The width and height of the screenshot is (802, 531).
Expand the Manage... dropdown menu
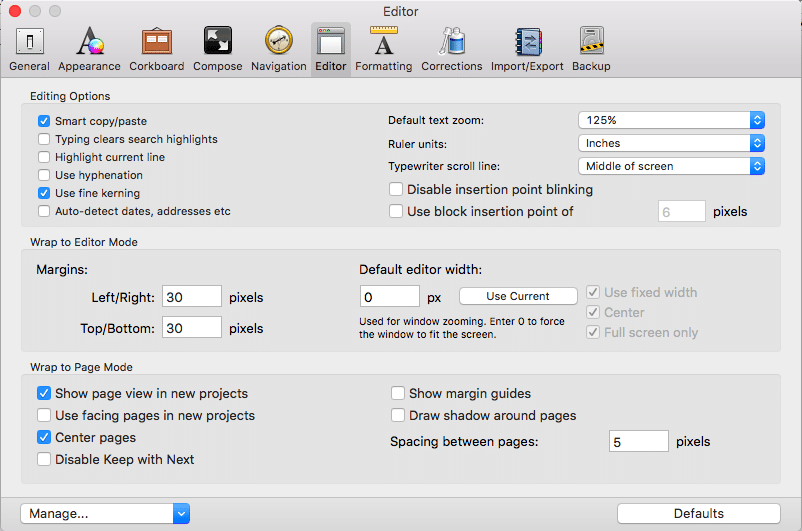coord(105,514)
